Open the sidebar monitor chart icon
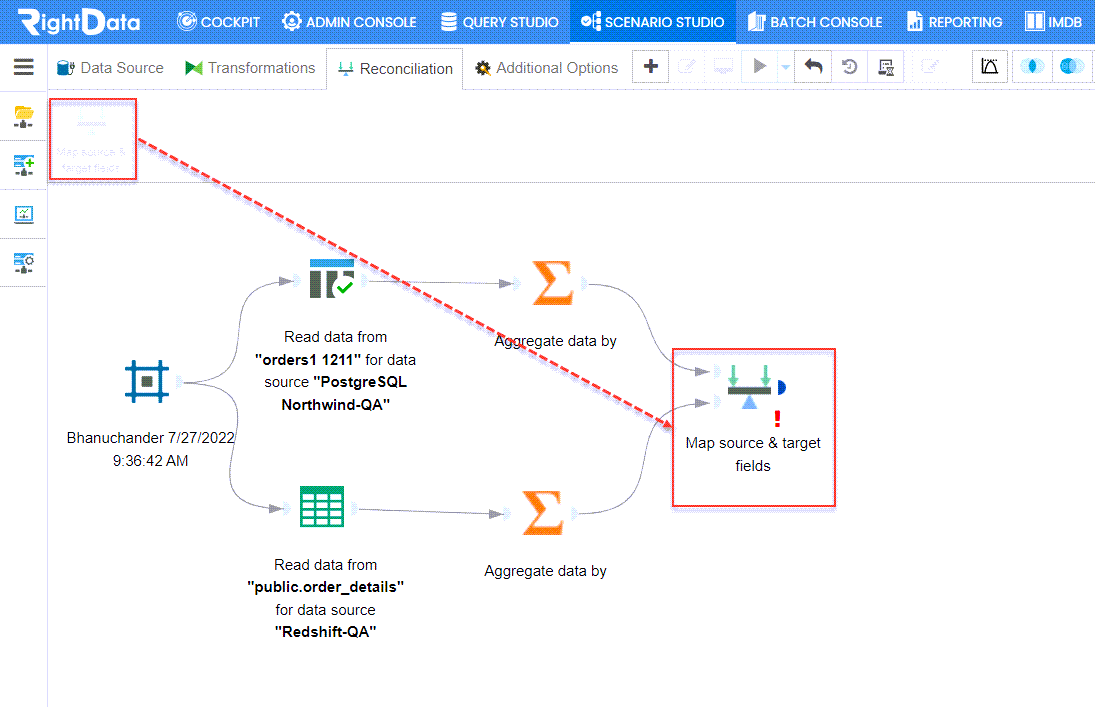Screen dimensions: 1095x707 click(x=24, y=214)
